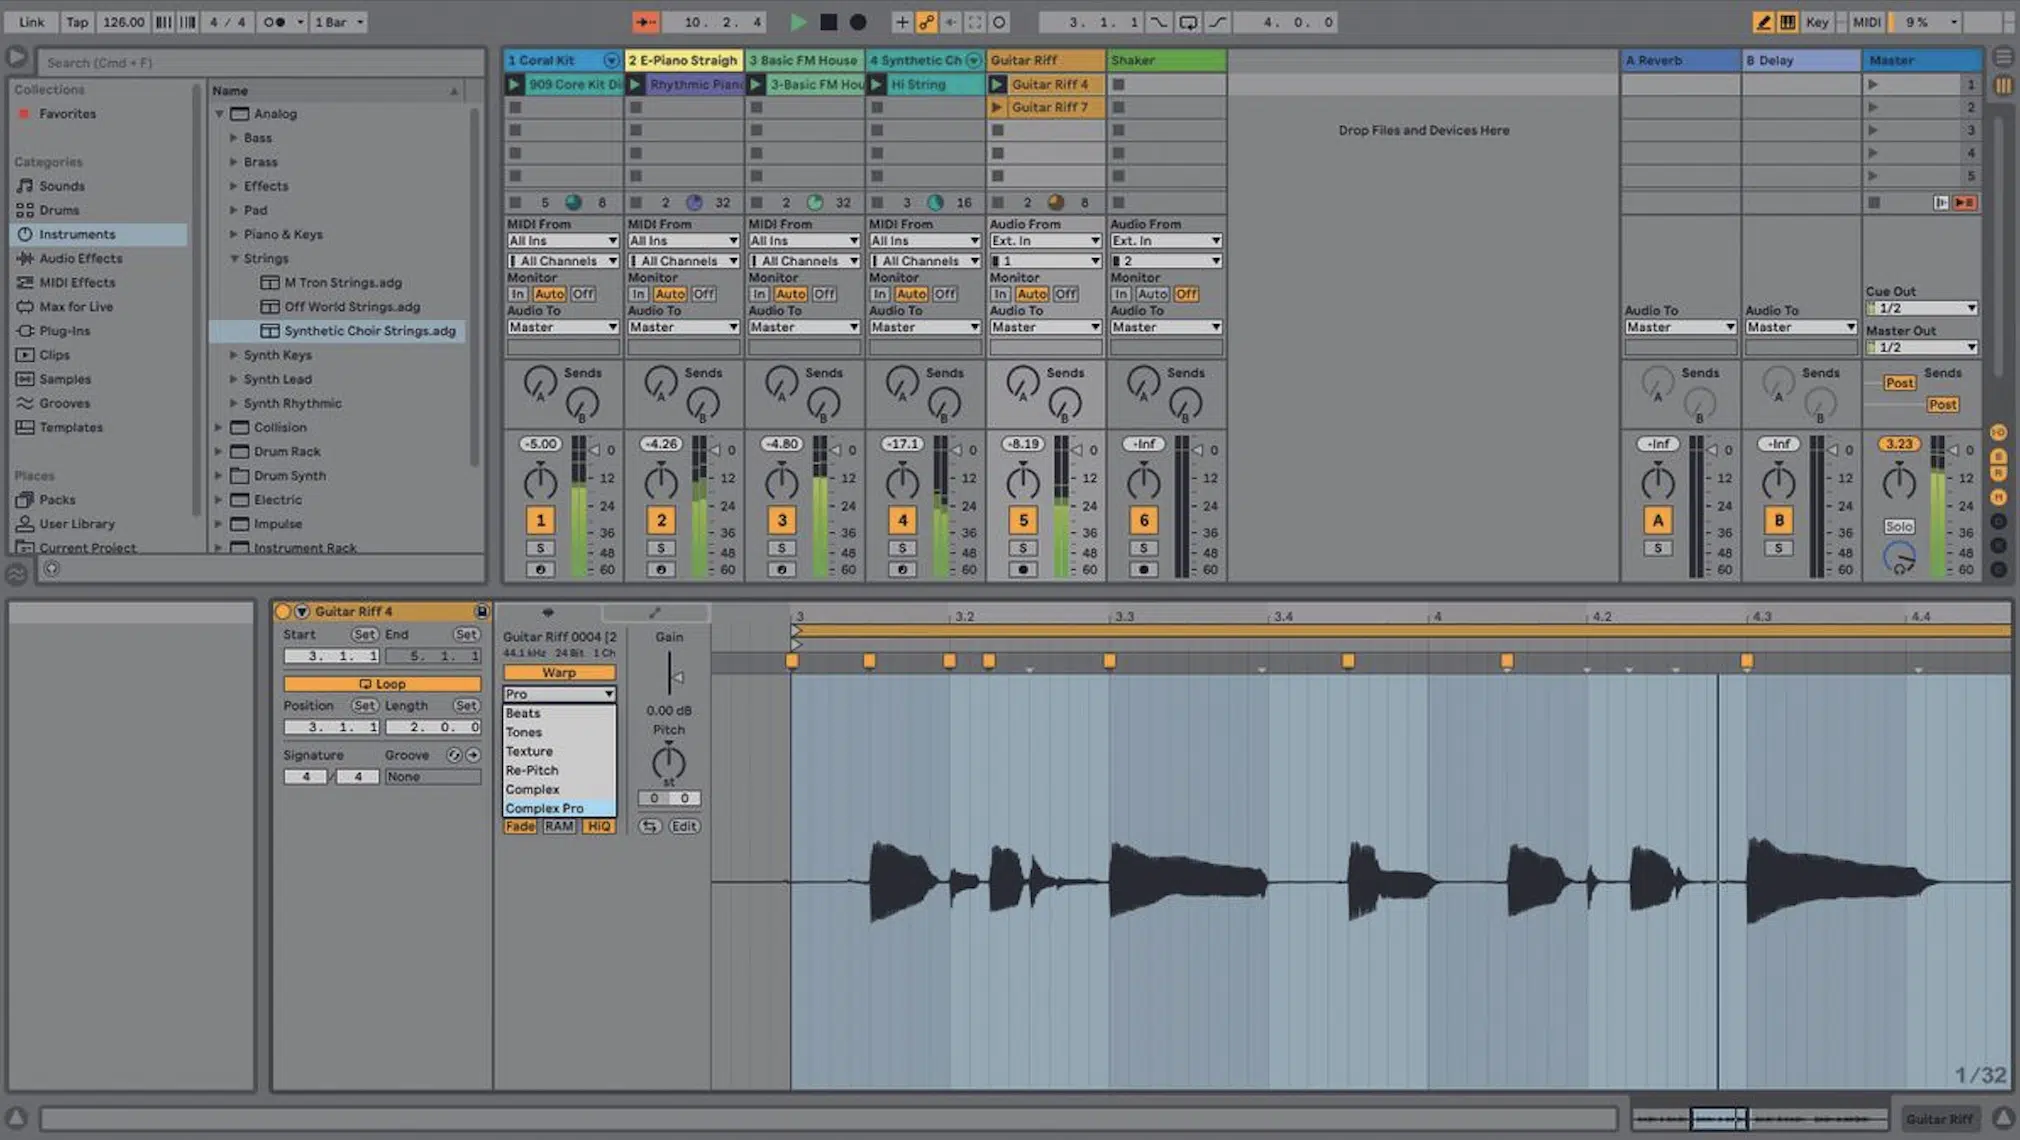Enable Follow playback arrow button

coord(646,22)
